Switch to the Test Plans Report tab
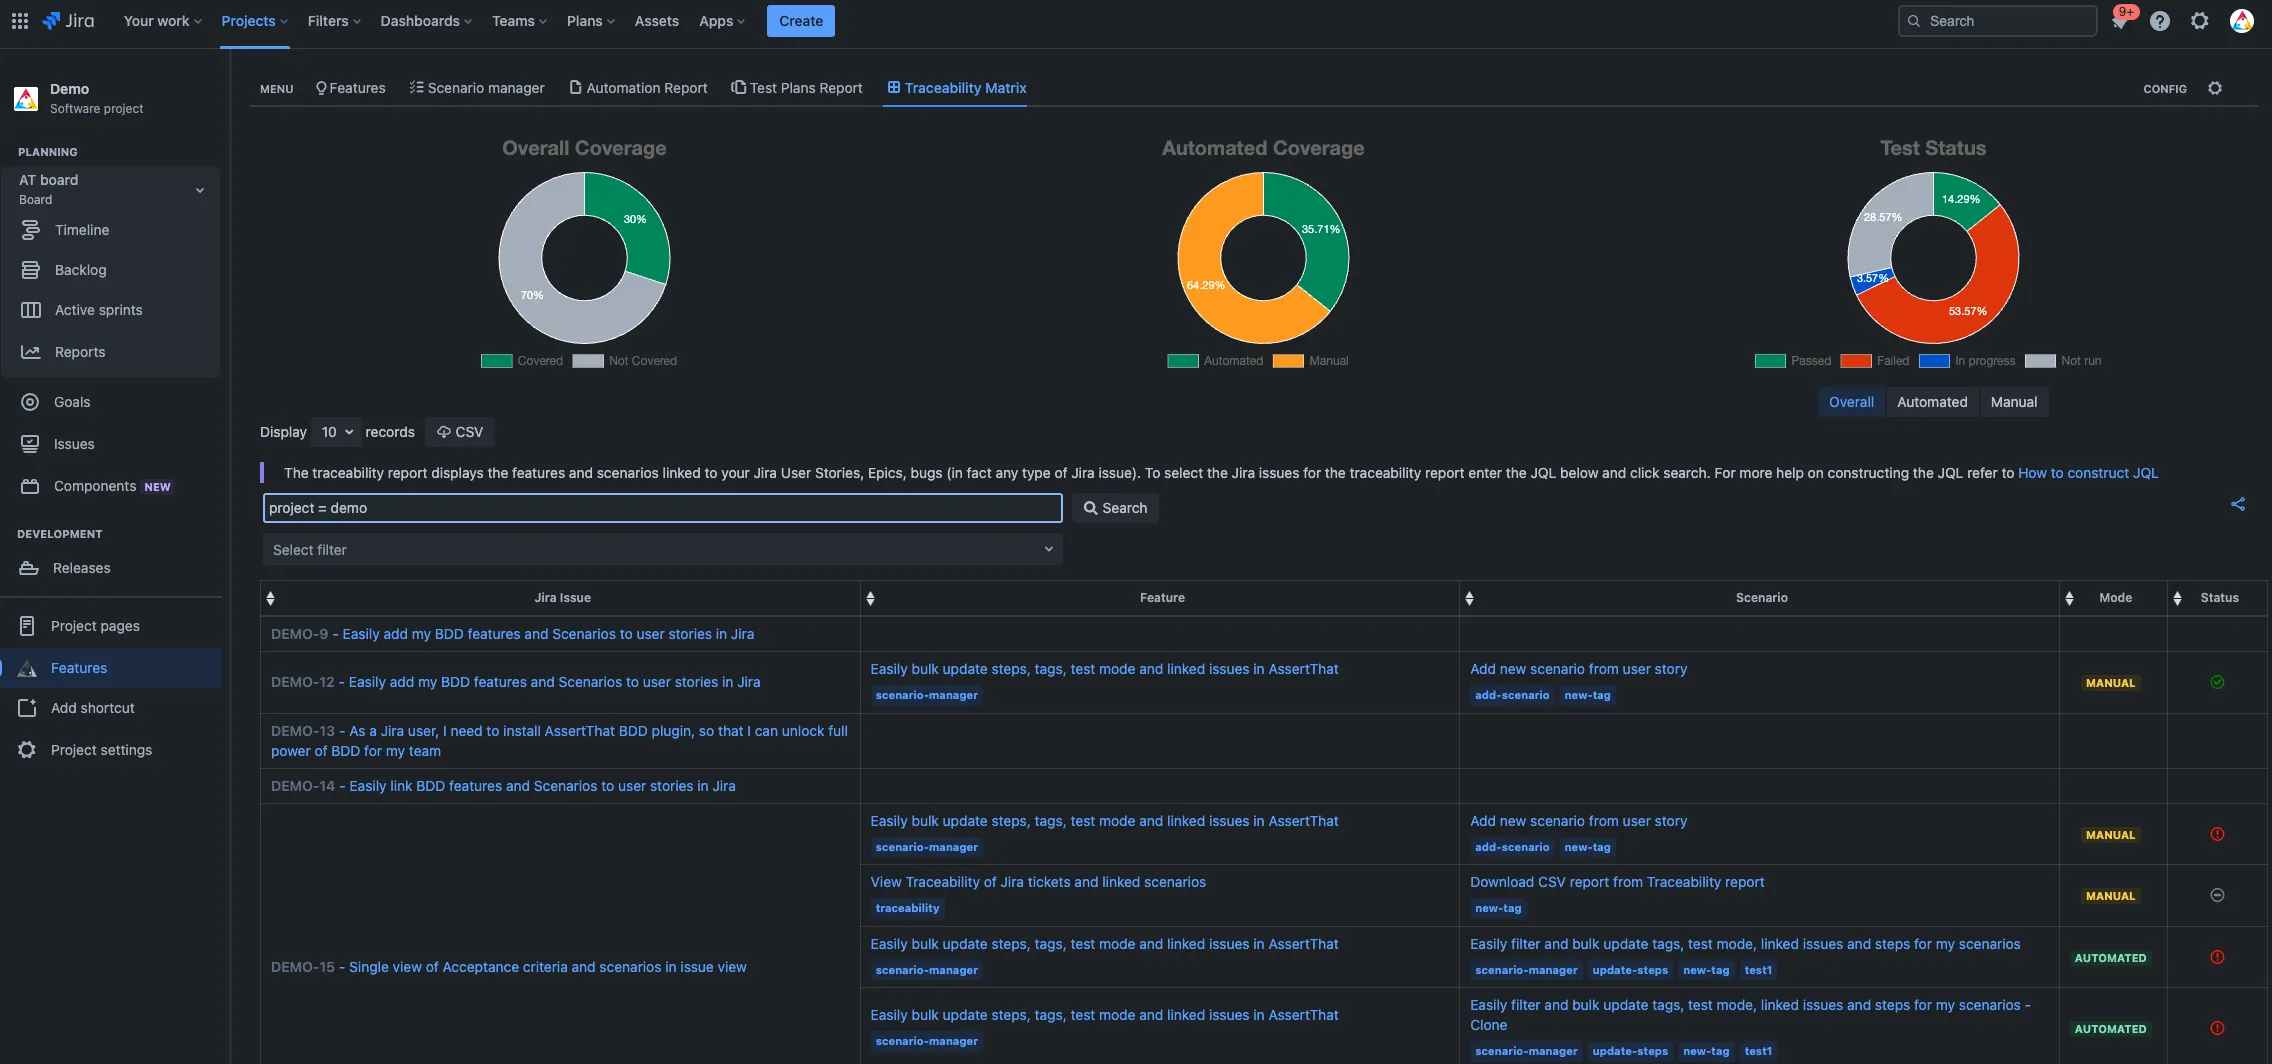Screen dimensions: 2272x1064 pyautogui.click(x=797, y=88)
